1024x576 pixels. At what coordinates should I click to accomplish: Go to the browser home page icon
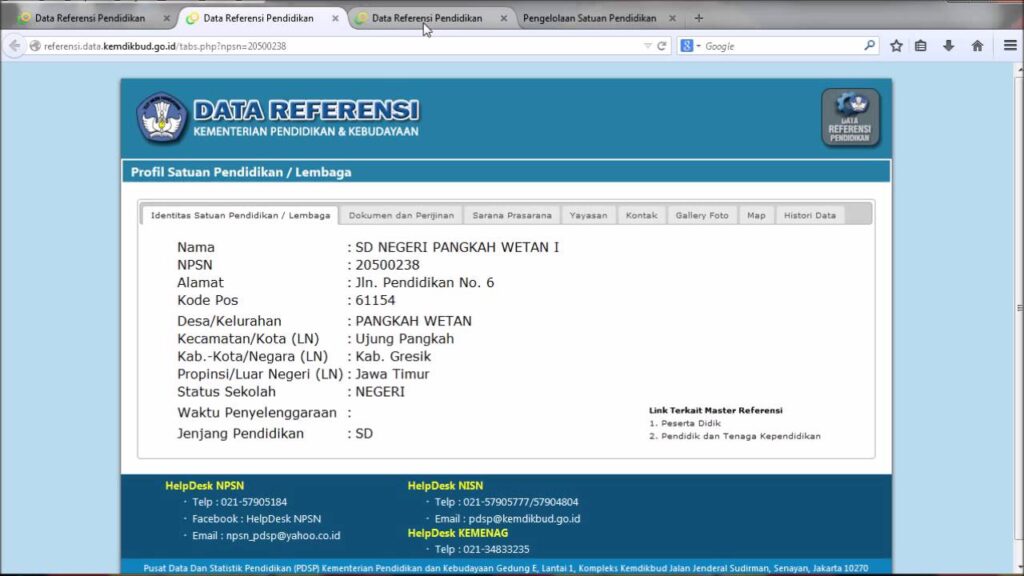pyautogui.click(x=977, y=46)
